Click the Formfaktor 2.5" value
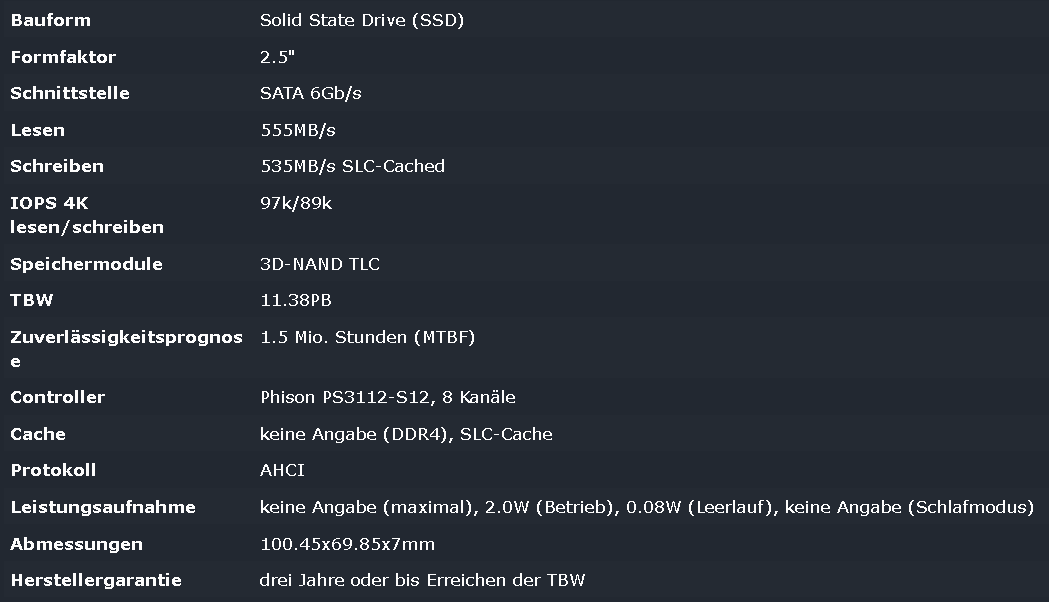The image size is (1049, 602). coord(278,57)
